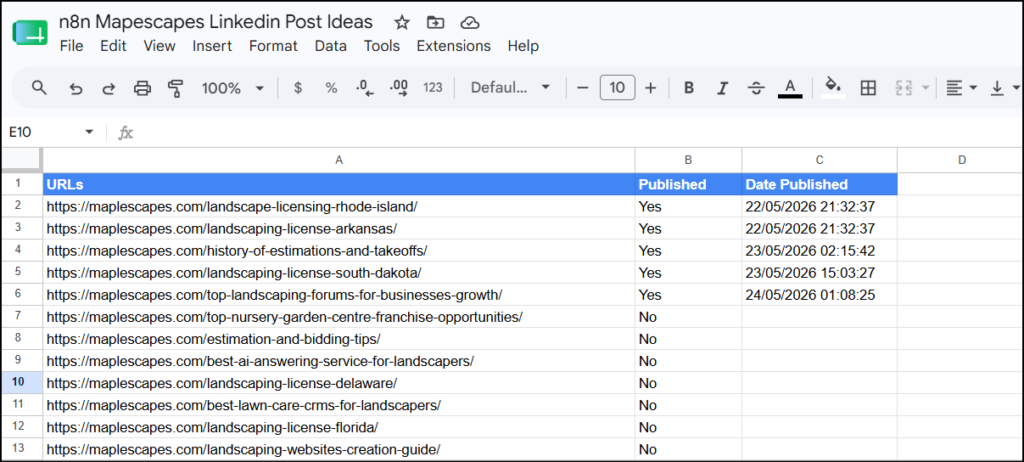Click the select-all corner box
1024x462 pixels.
[x=22, y=160]
